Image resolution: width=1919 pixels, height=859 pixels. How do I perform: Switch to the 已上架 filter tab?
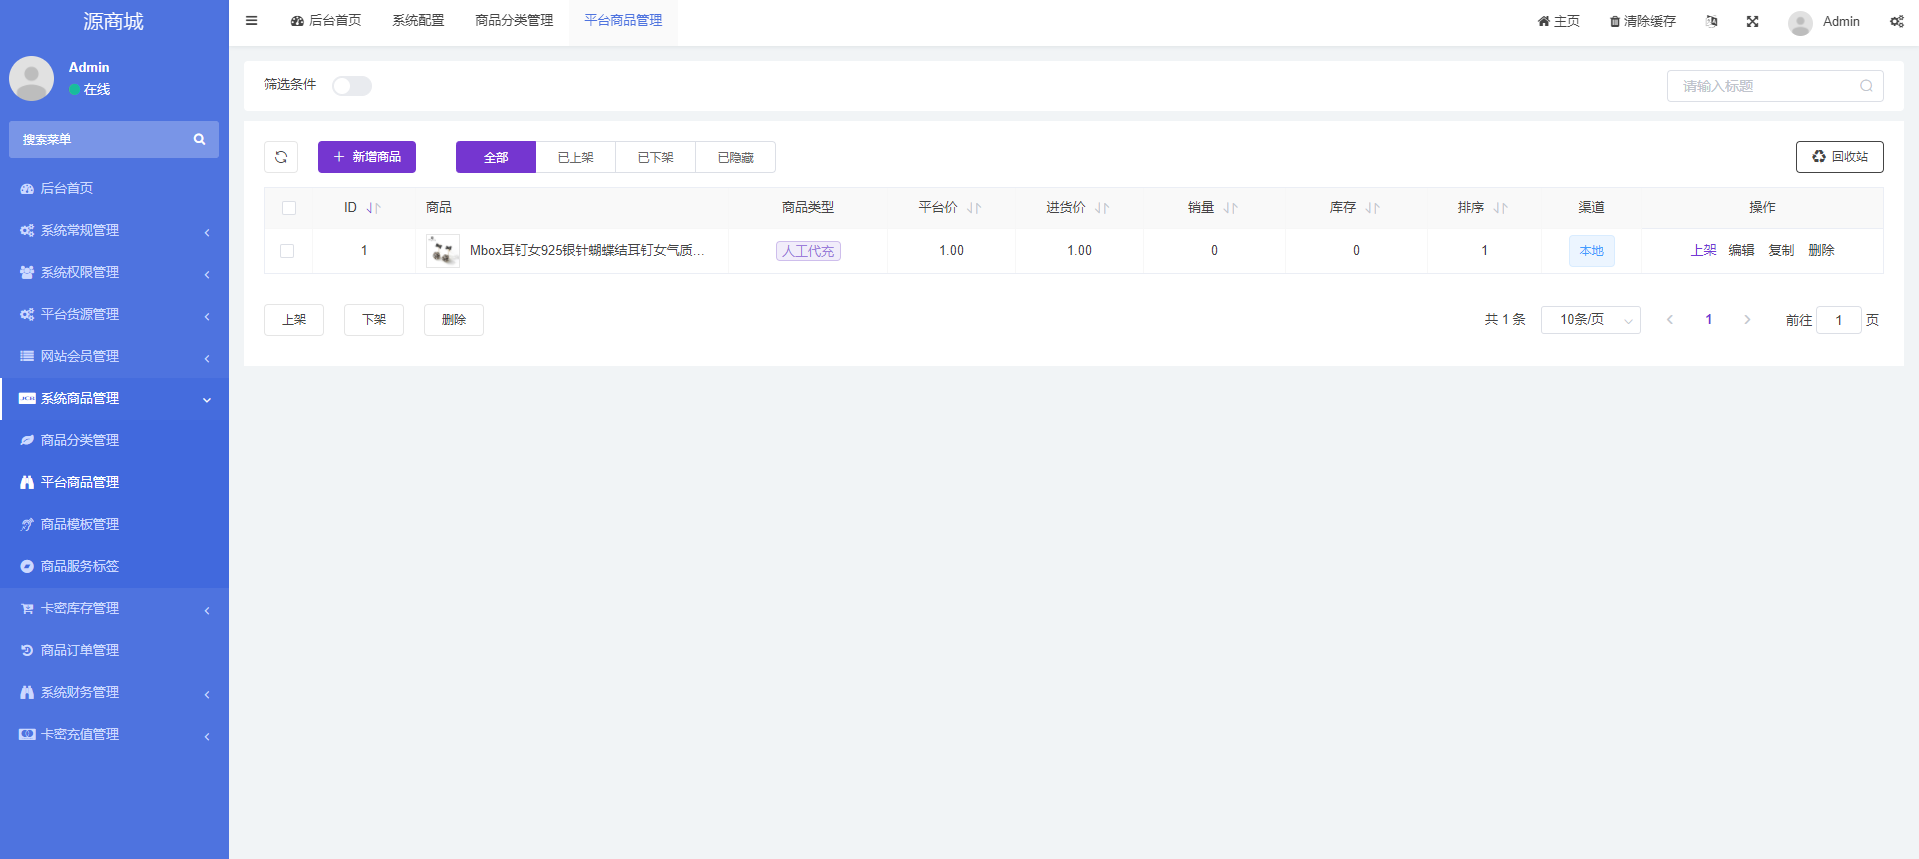click(x=575, y=157)
